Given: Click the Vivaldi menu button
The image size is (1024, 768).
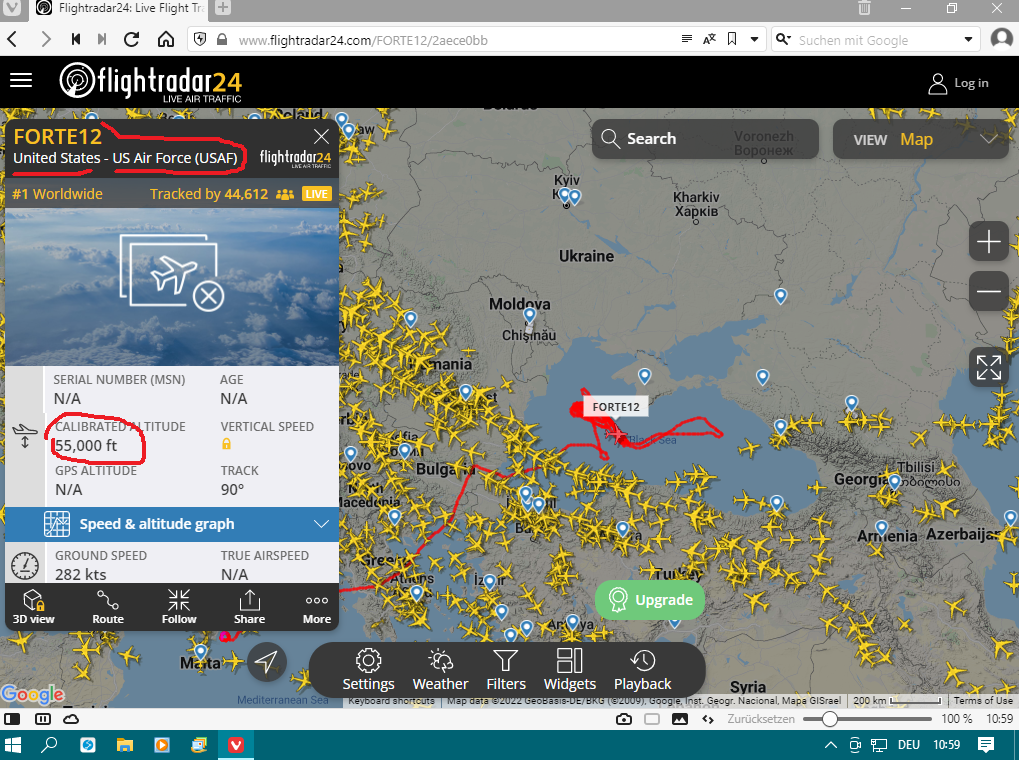Looking at the screenshot, I should tap(12, 8).
